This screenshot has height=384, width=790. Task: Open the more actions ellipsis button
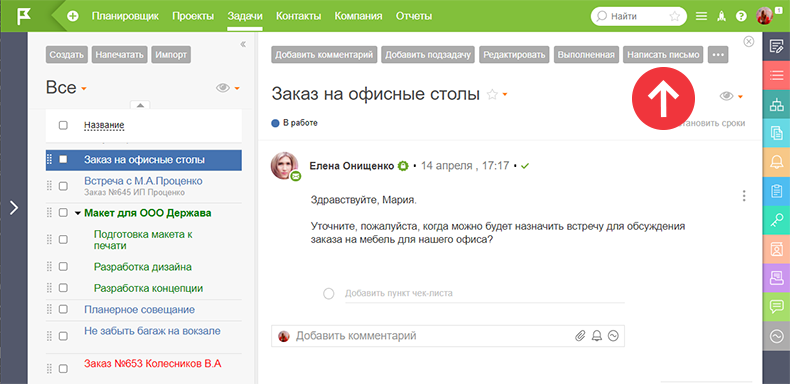718,55
